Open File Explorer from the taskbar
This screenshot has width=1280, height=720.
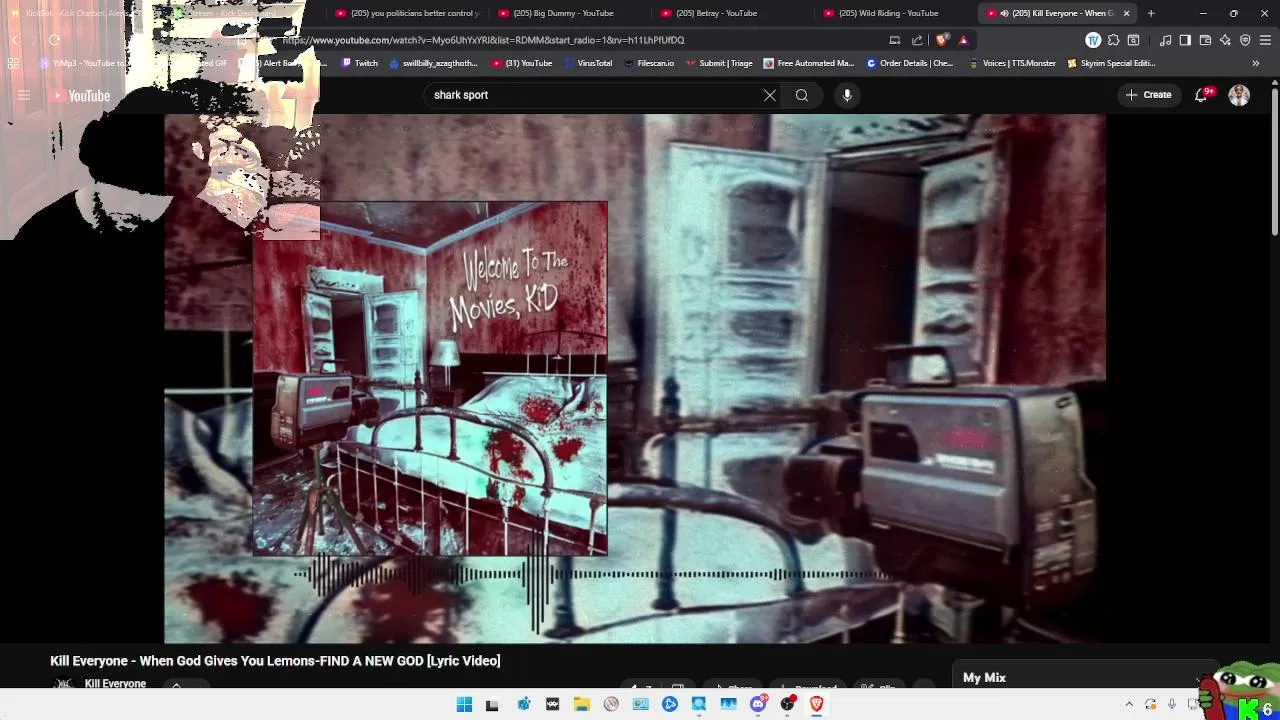point(581,704)
